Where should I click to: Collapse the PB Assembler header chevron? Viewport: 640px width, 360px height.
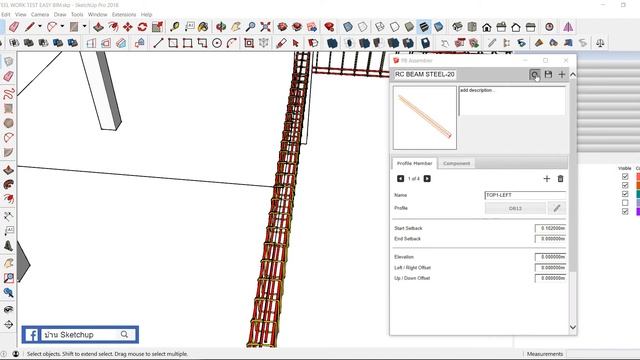(573, 74)
